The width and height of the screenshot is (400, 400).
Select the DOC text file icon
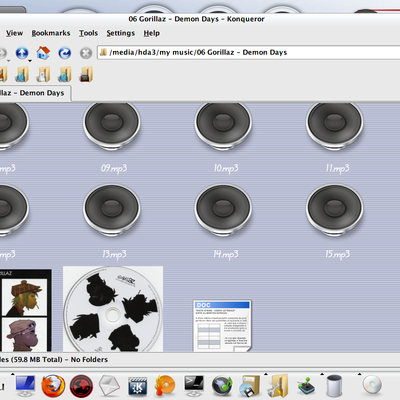tap(222, 326)
